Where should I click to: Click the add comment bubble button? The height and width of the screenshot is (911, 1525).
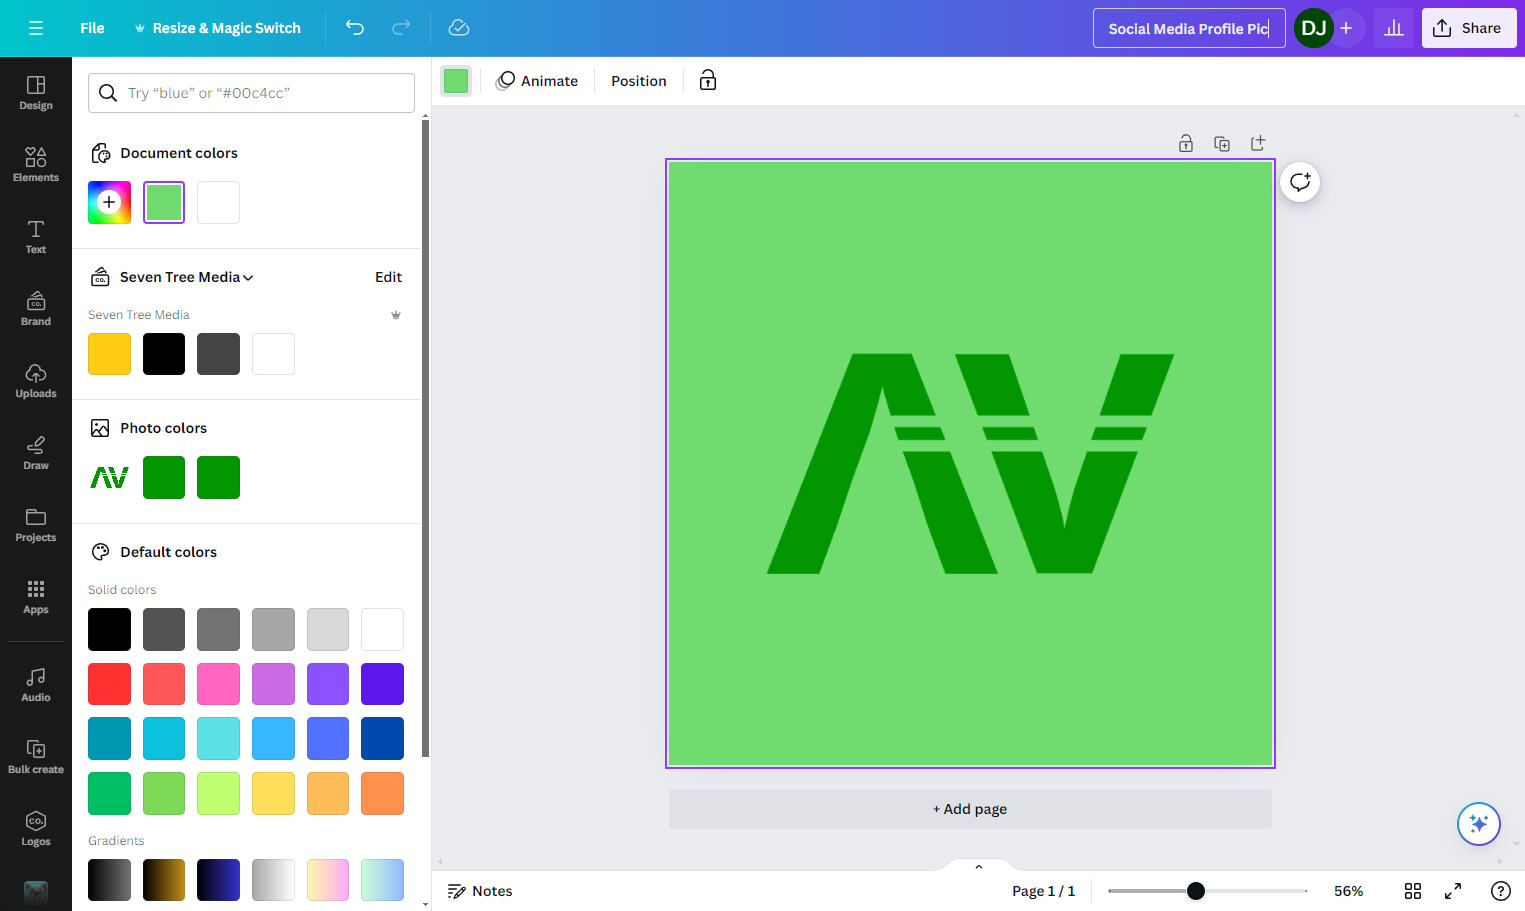[x=1300, y=182]
